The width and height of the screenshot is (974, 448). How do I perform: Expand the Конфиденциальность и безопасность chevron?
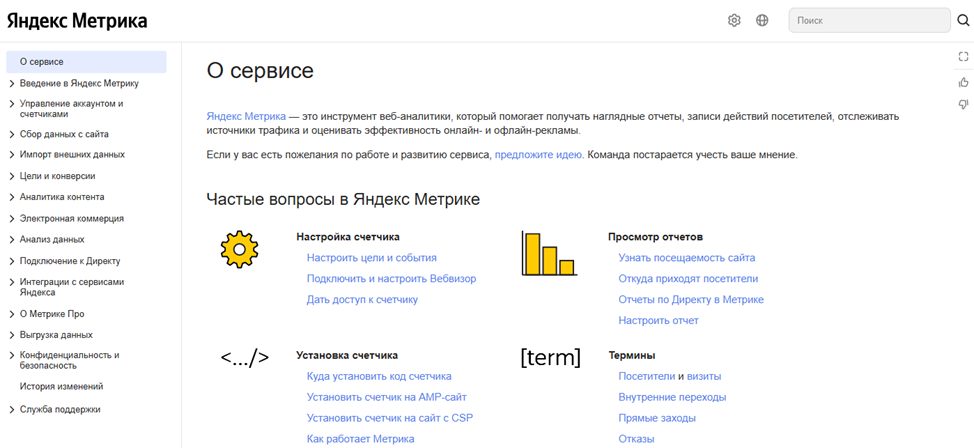click(12, 355)
